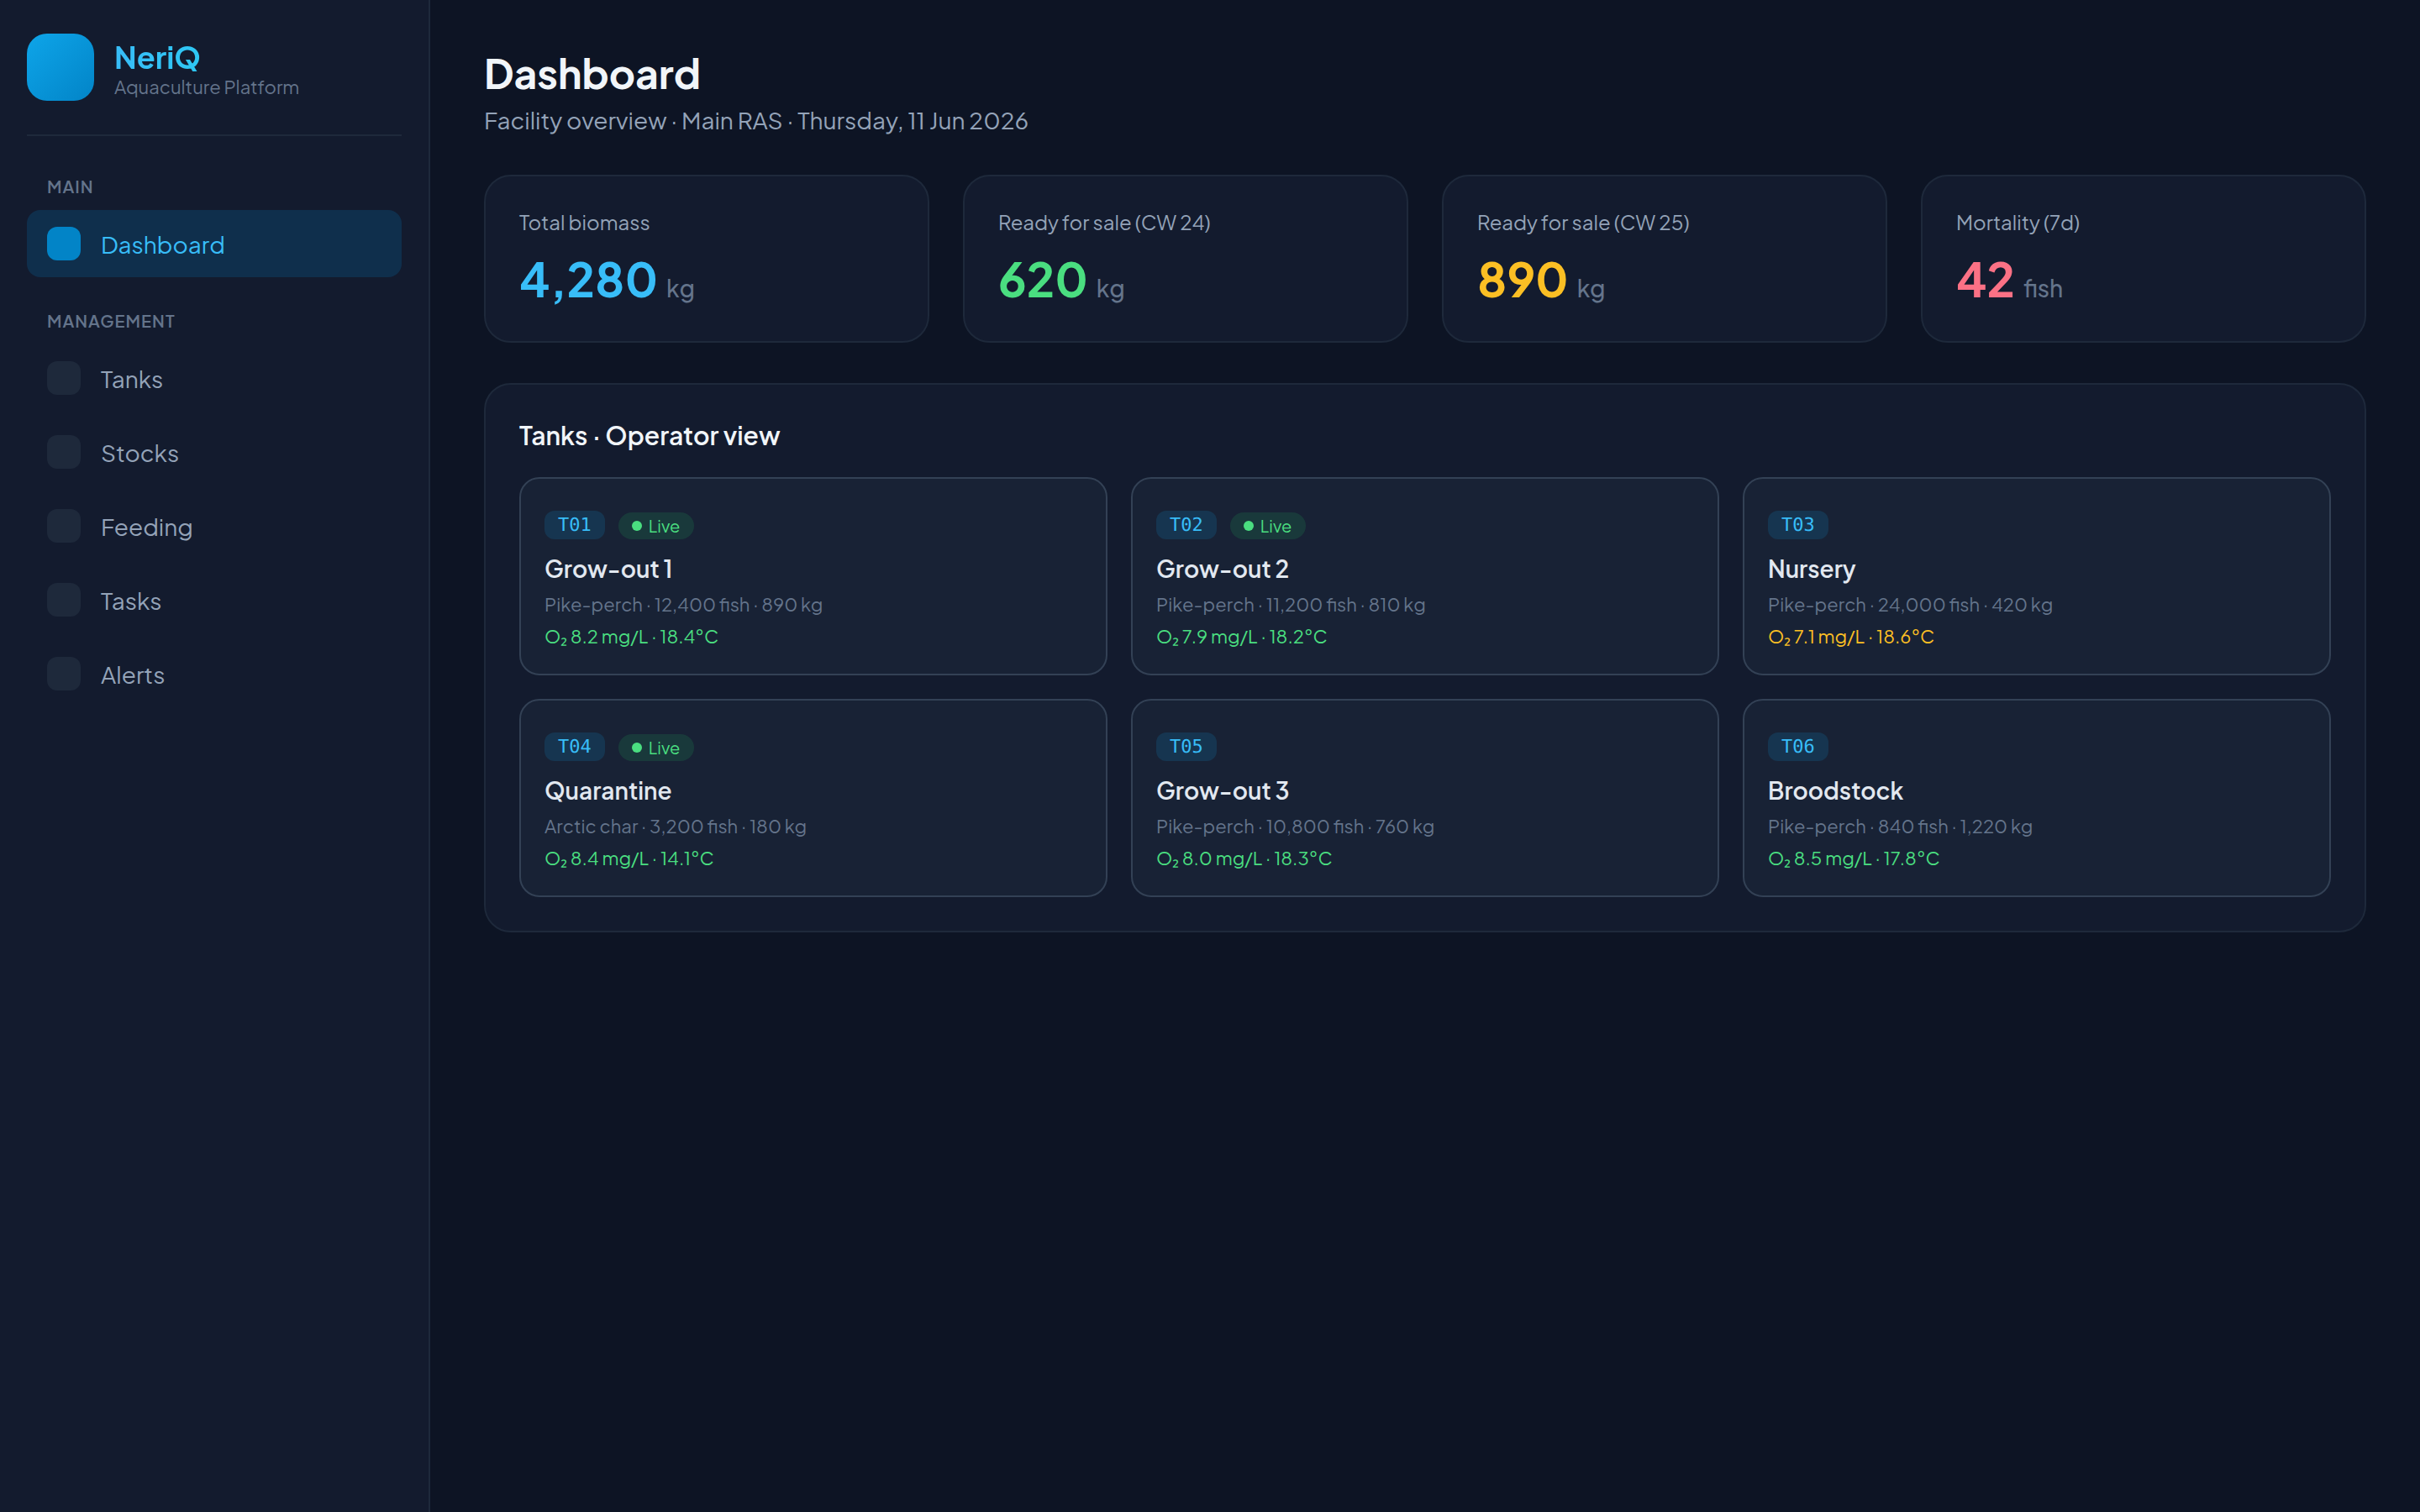Open the Grow-out 3 tank card

[1425, 798]
